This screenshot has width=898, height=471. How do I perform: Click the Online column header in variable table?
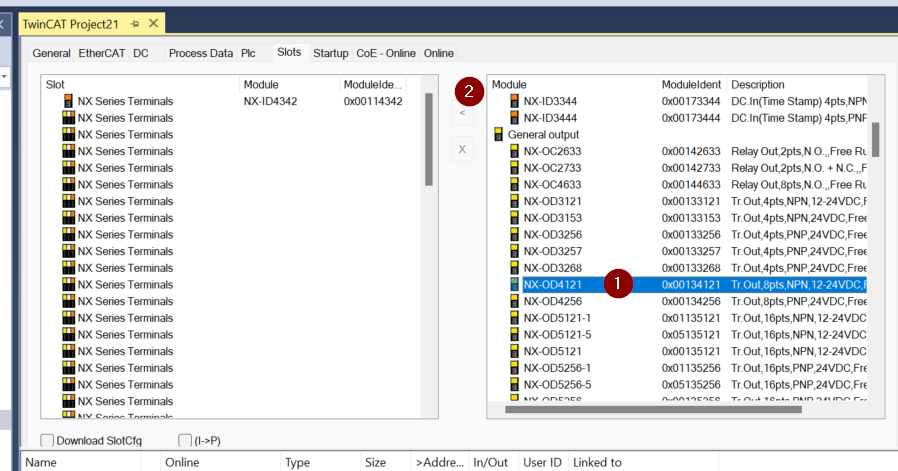click(222, 462)
